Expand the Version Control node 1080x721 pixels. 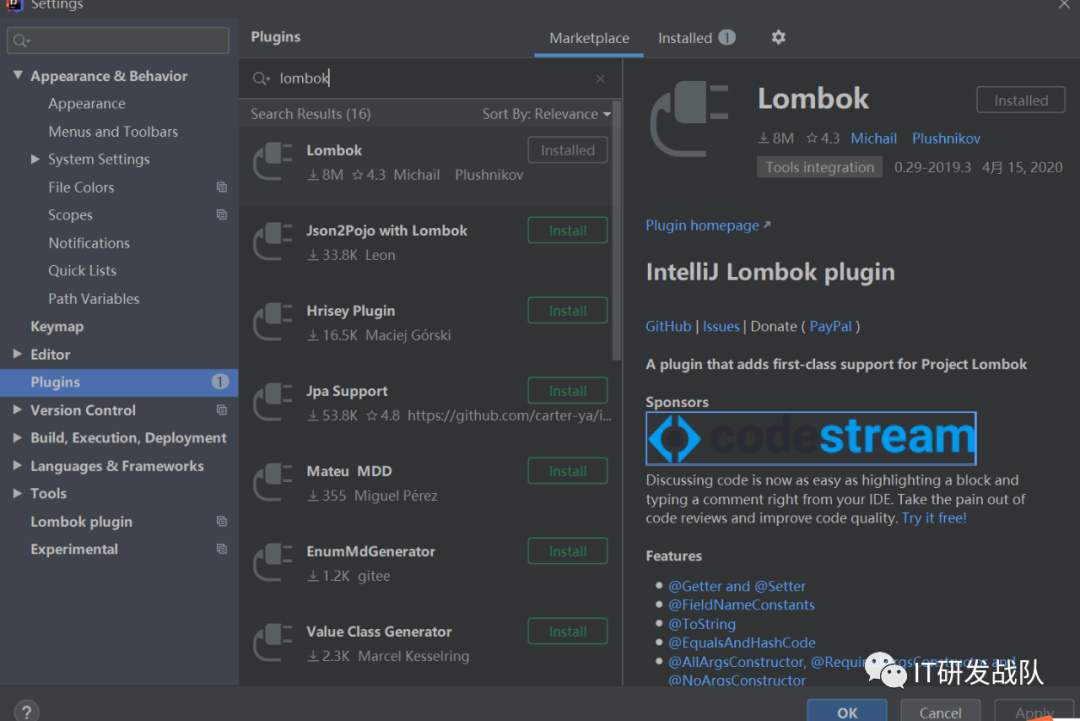coord(17,410)
